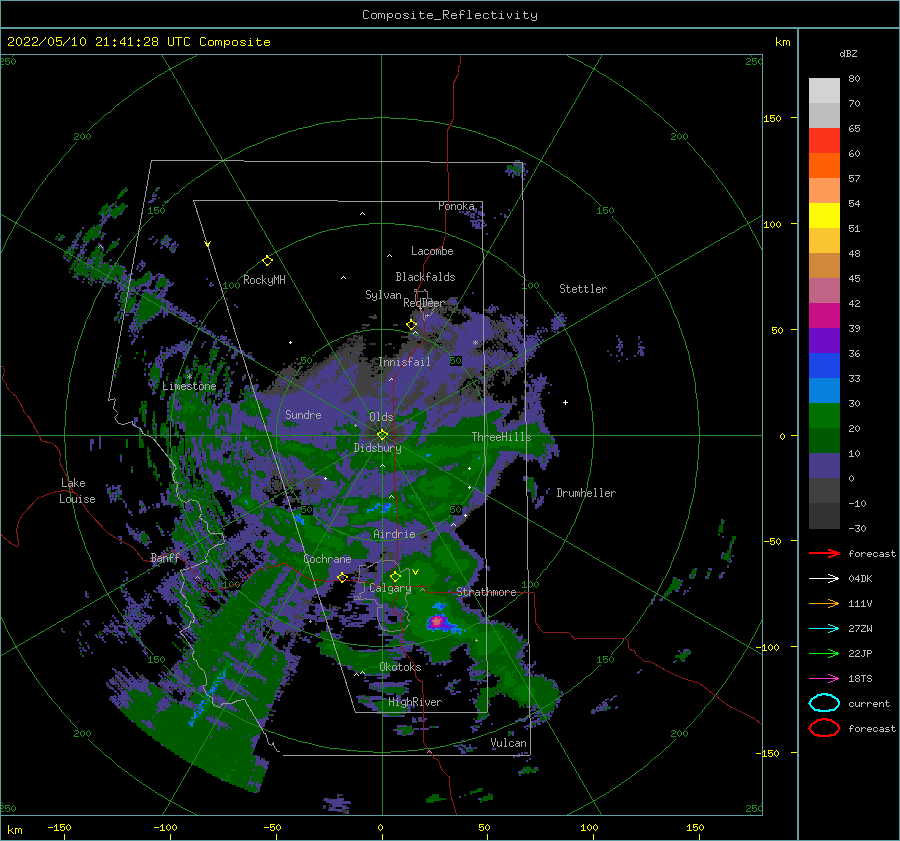Click the white plus marker west of Stettler region
Image resolution: width=900 pixels, height=841 pixels.
coord(565,402)
